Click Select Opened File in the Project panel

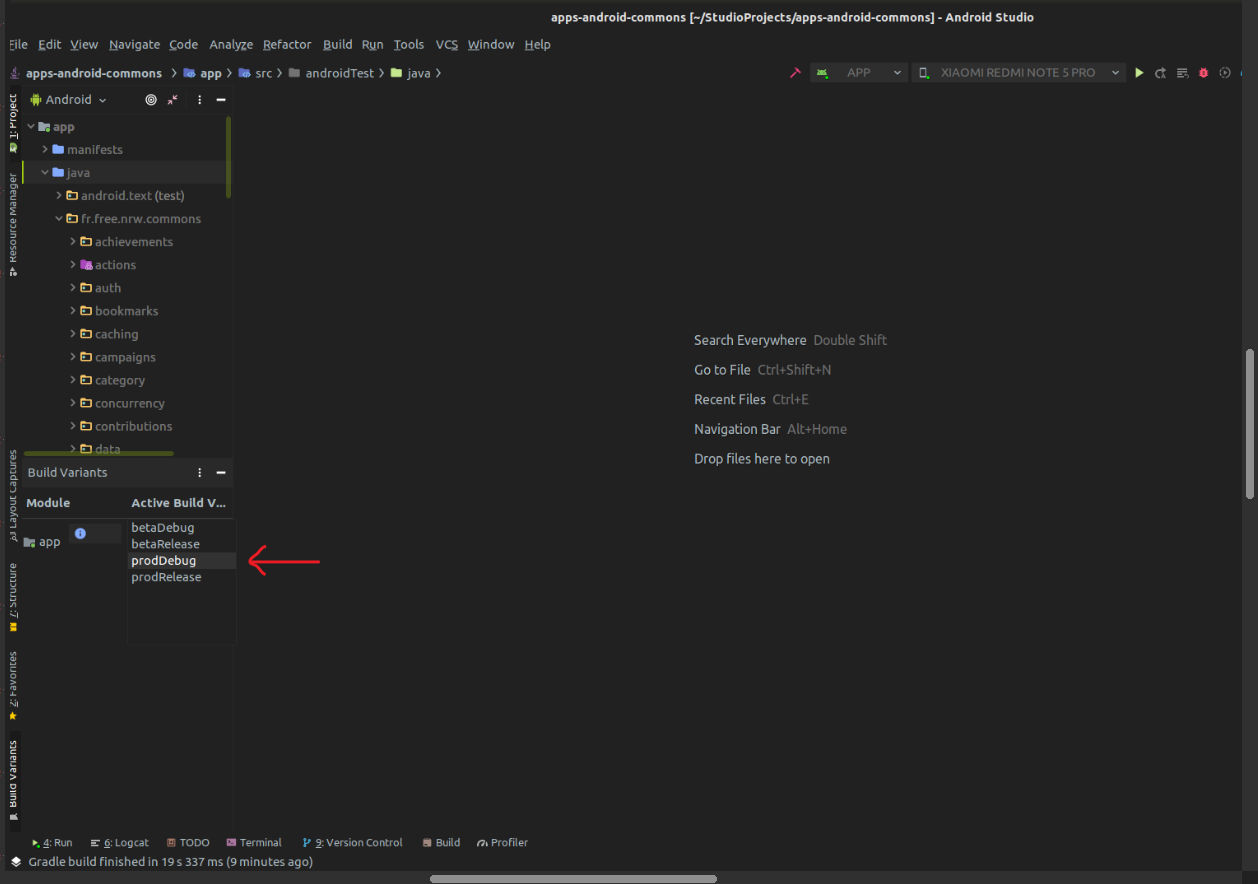(x=151, y=99)
